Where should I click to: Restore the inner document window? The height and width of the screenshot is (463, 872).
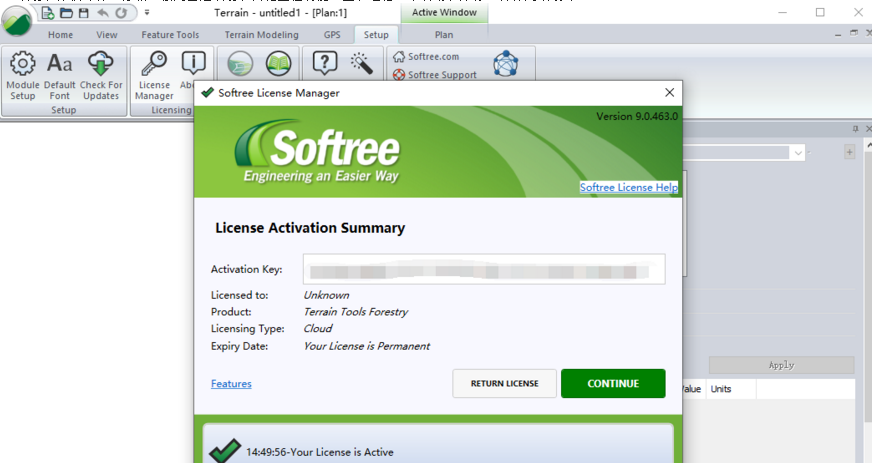coord(854,34)
